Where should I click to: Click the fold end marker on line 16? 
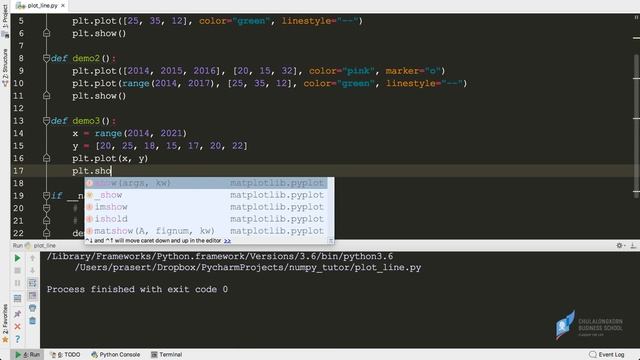pos(47,158)
